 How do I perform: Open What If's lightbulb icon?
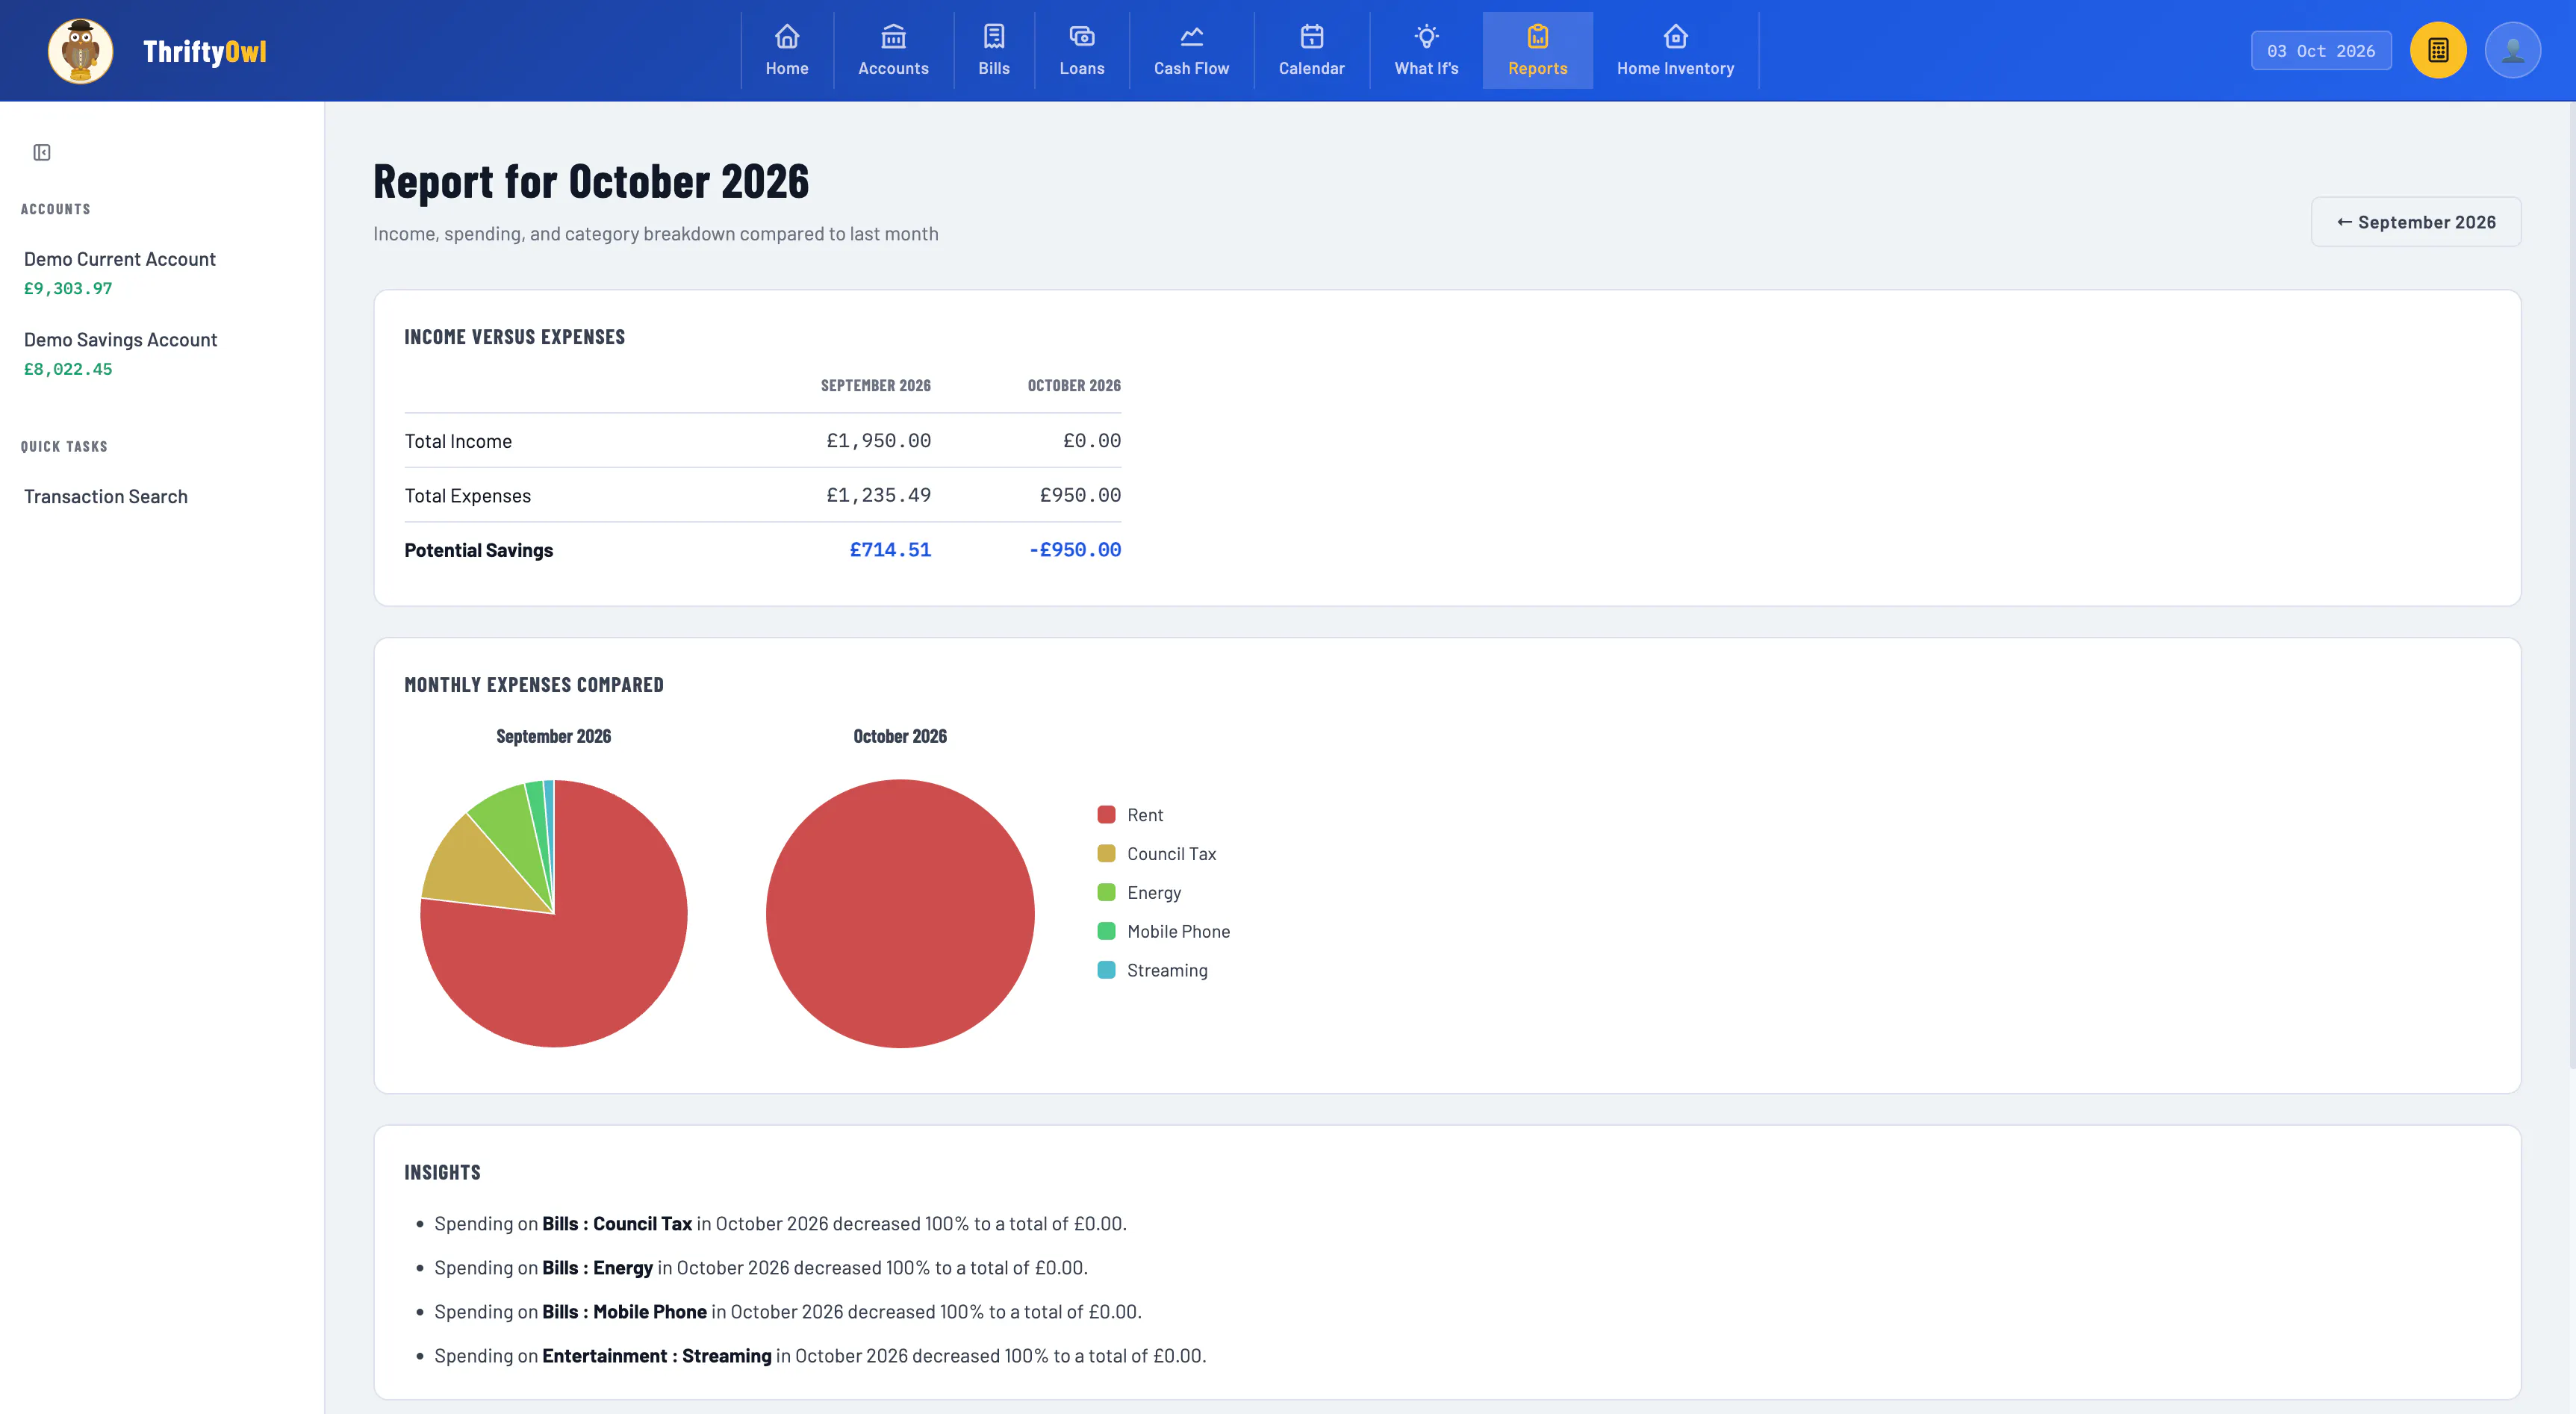1427,37
